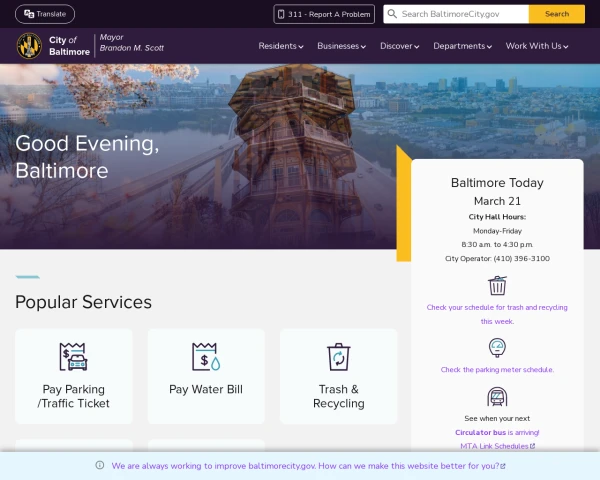Open the Departments menu
The width and height of the screenshot is (600, 480).
pyautogui.click(x=462, y=46)
